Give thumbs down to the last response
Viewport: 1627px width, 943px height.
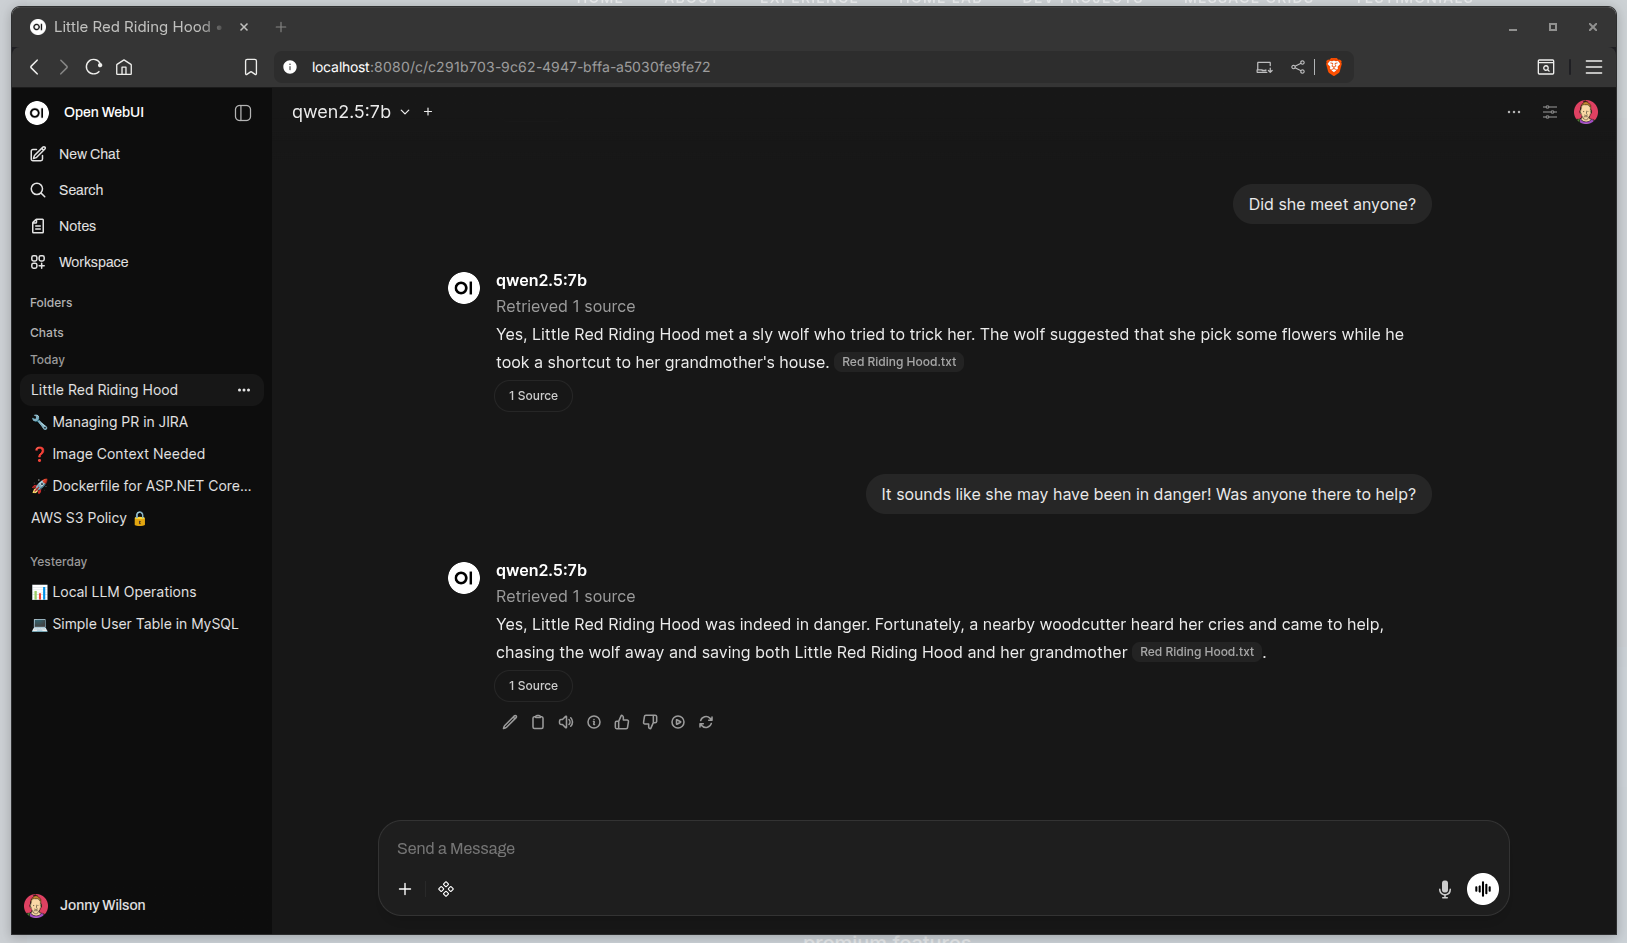tap(650, 722)
